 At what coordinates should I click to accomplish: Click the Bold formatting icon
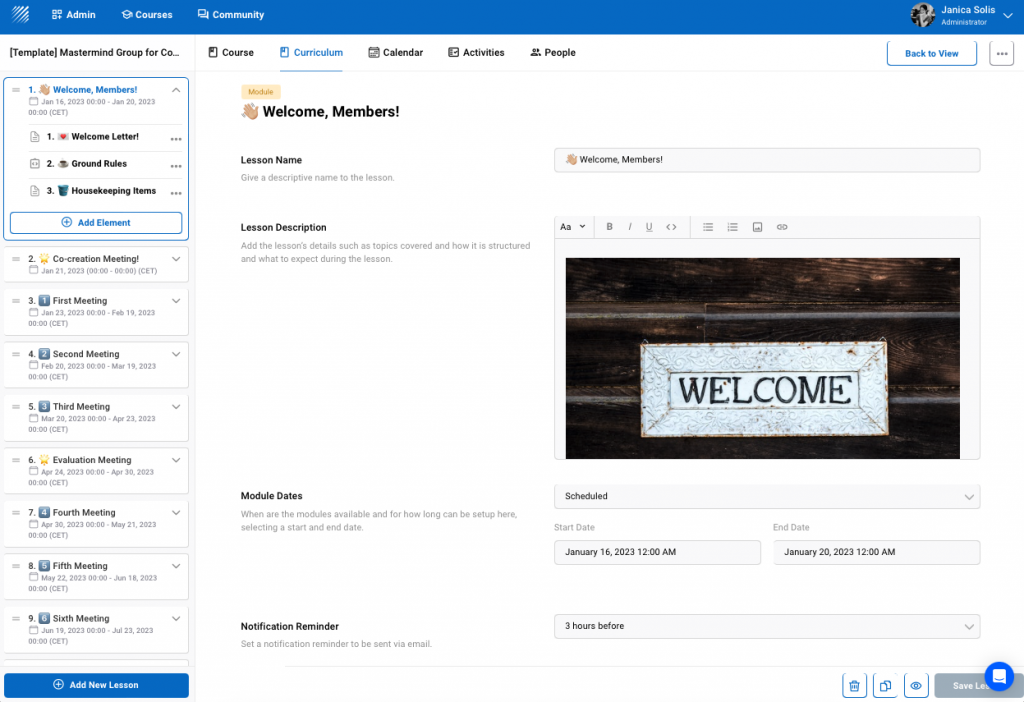coord(609,227)
